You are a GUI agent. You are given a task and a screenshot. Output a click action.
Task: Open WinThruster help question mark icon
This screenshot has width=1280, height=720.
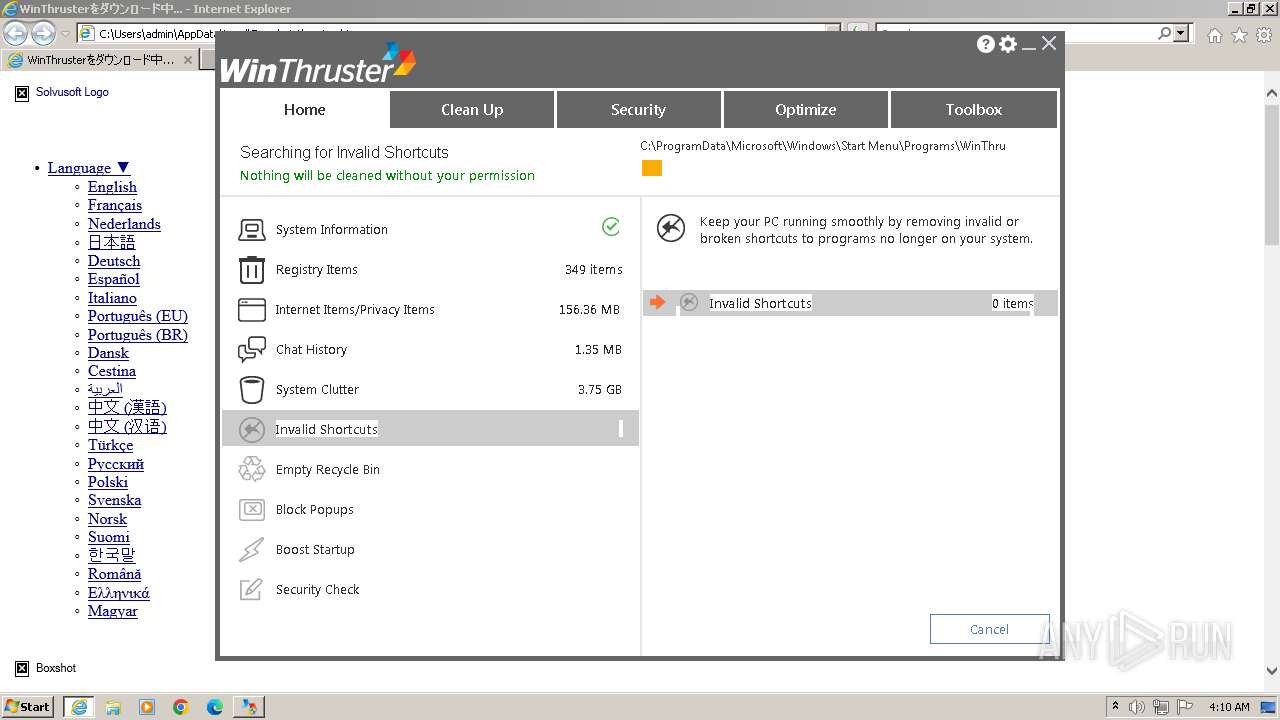(x=986, y=44)
